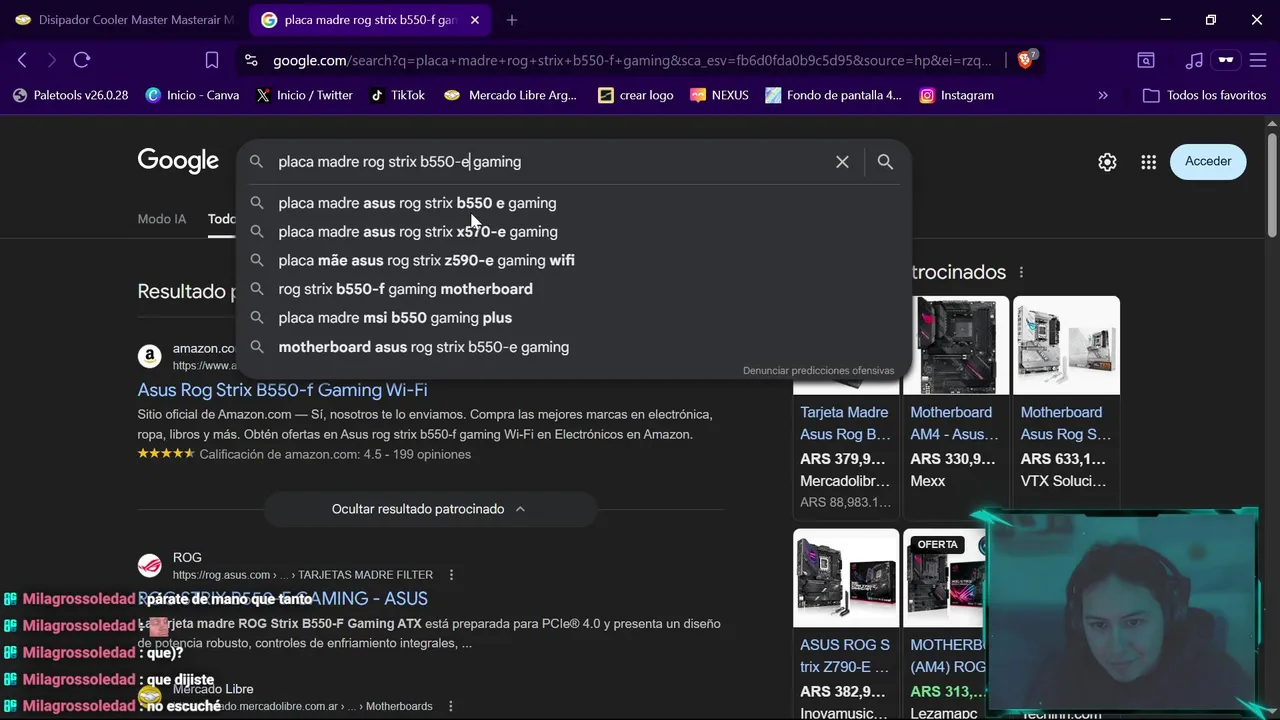Image resolution: width=1280 pixels, height=720 pixels.
Task: Select suggestion placa madre msi b550 gaming plus
Action: (x=572, y=318)
